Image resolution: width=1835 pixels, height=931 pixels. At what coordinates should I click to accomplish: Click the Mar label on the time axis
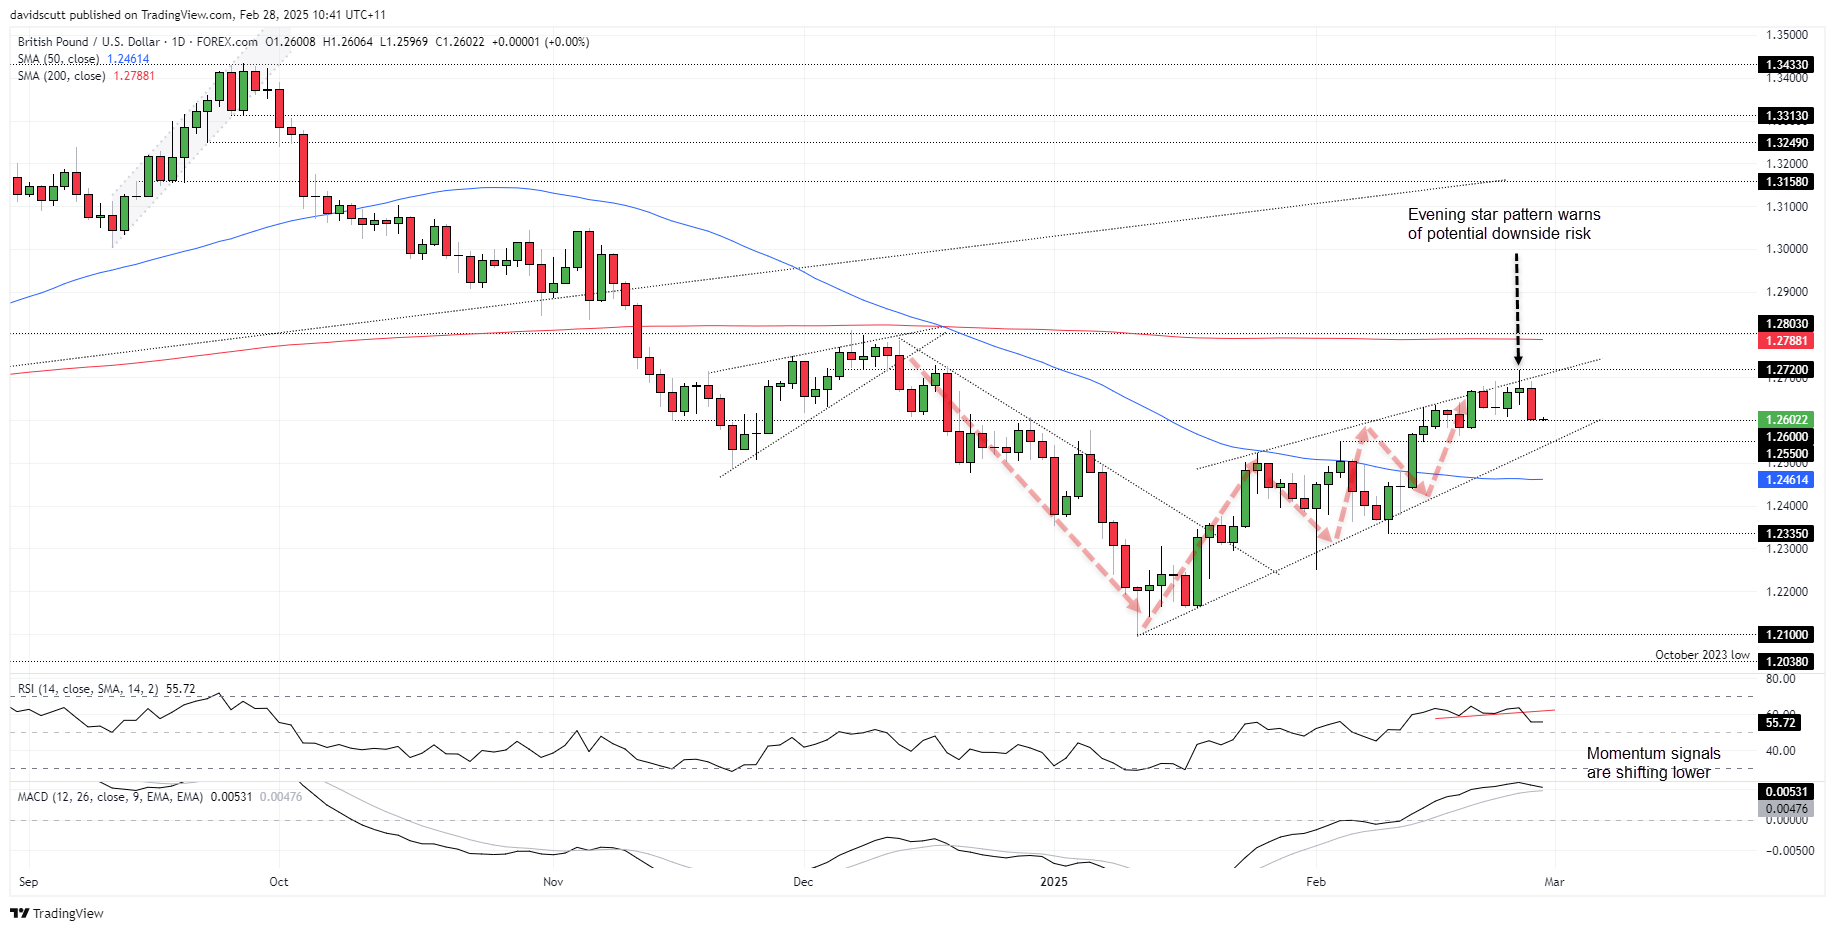click(x=1554, y=882)
